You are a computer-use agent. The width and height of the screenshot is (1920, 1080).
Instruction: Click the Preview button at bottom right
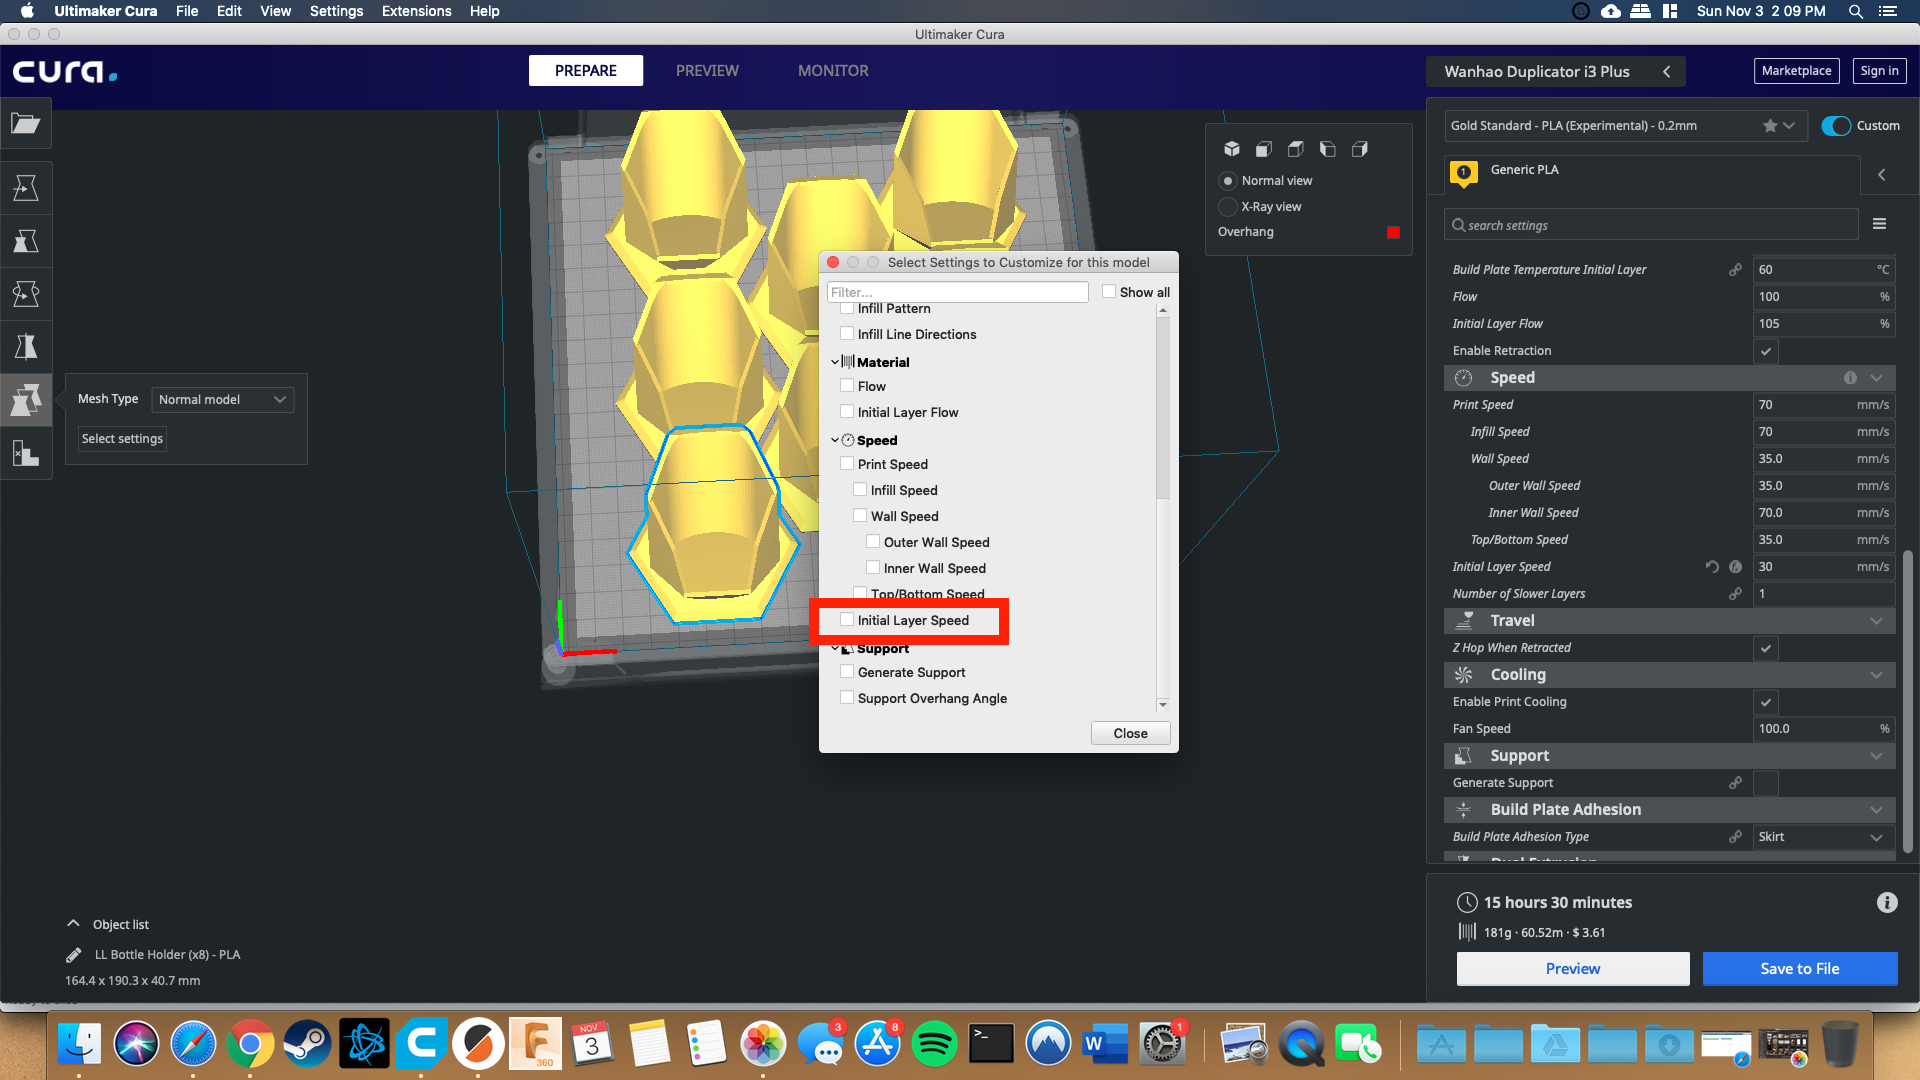(x=1573, y=969)
